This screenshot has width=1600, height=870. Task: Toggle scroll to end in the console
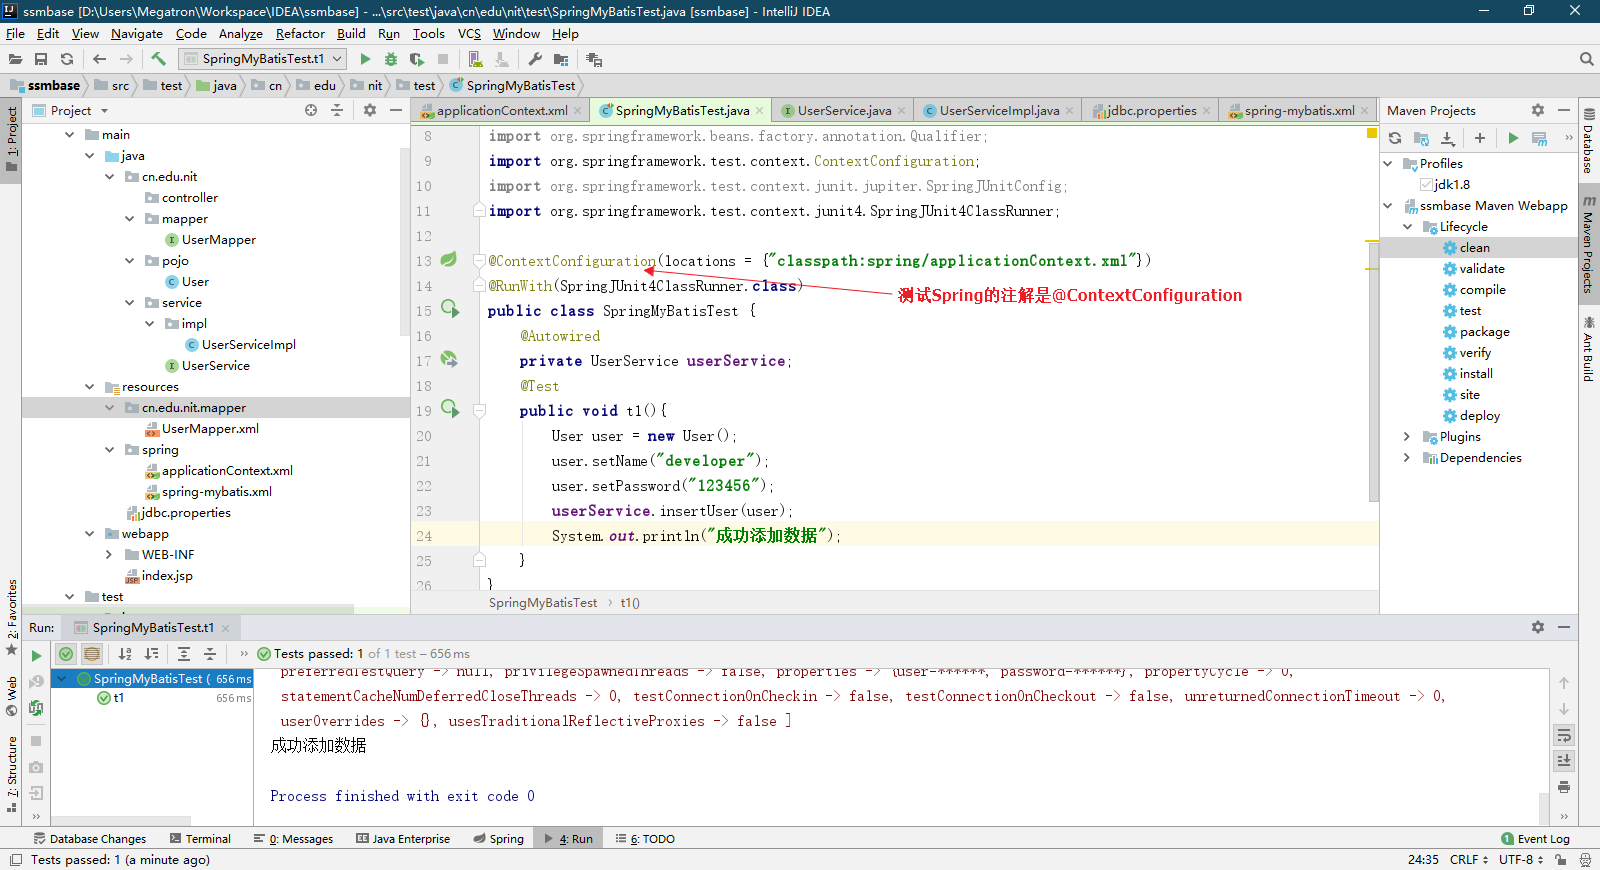(1564, 761)
